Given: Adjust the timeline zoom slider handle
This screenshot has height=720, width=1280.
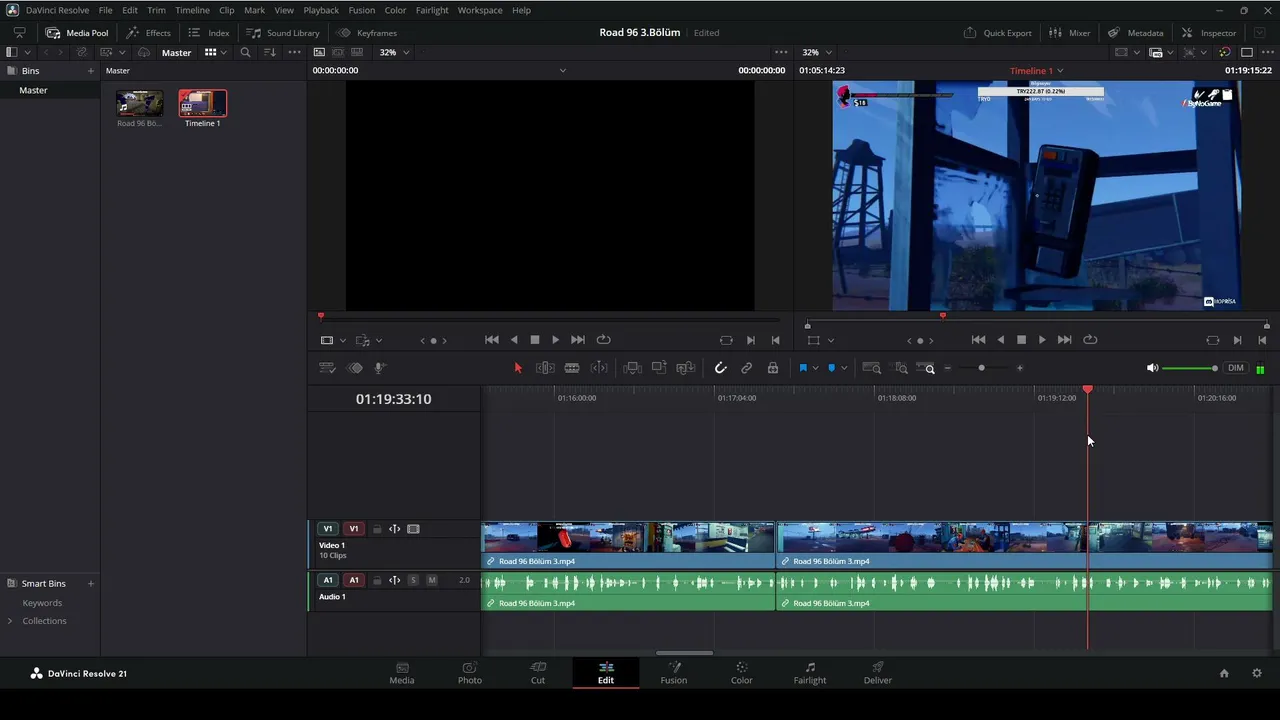Looking at the screenshot, I should point(981,368).
